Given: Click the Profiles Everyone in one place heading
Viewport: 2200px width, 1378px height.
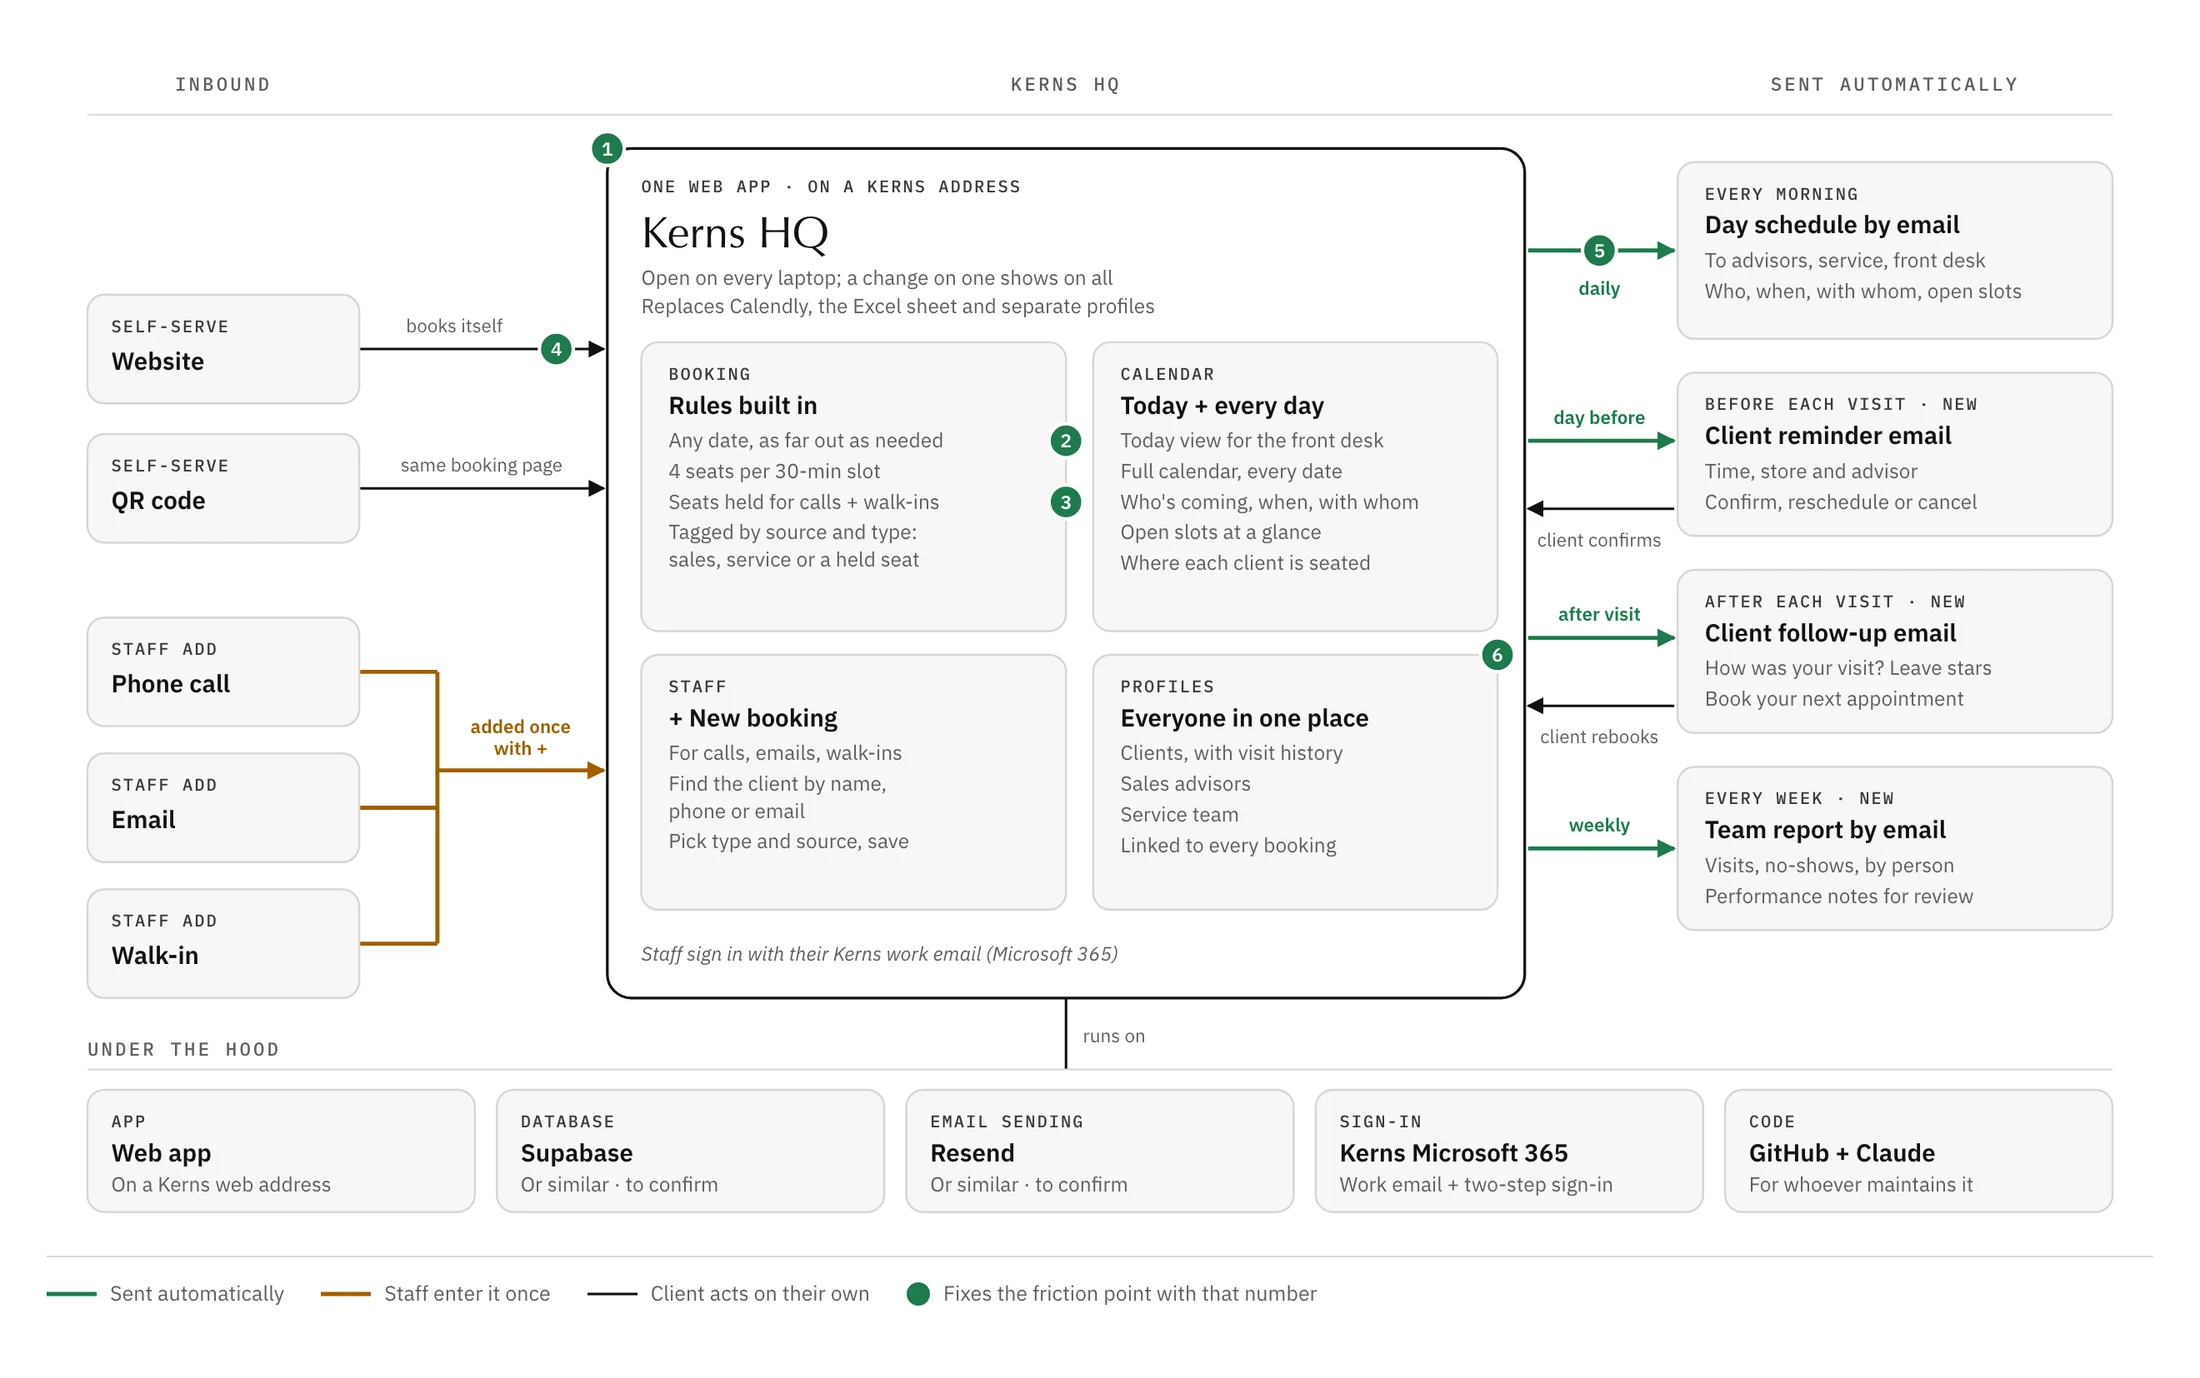Looking at the screenshot, I should pos(1244,718).
